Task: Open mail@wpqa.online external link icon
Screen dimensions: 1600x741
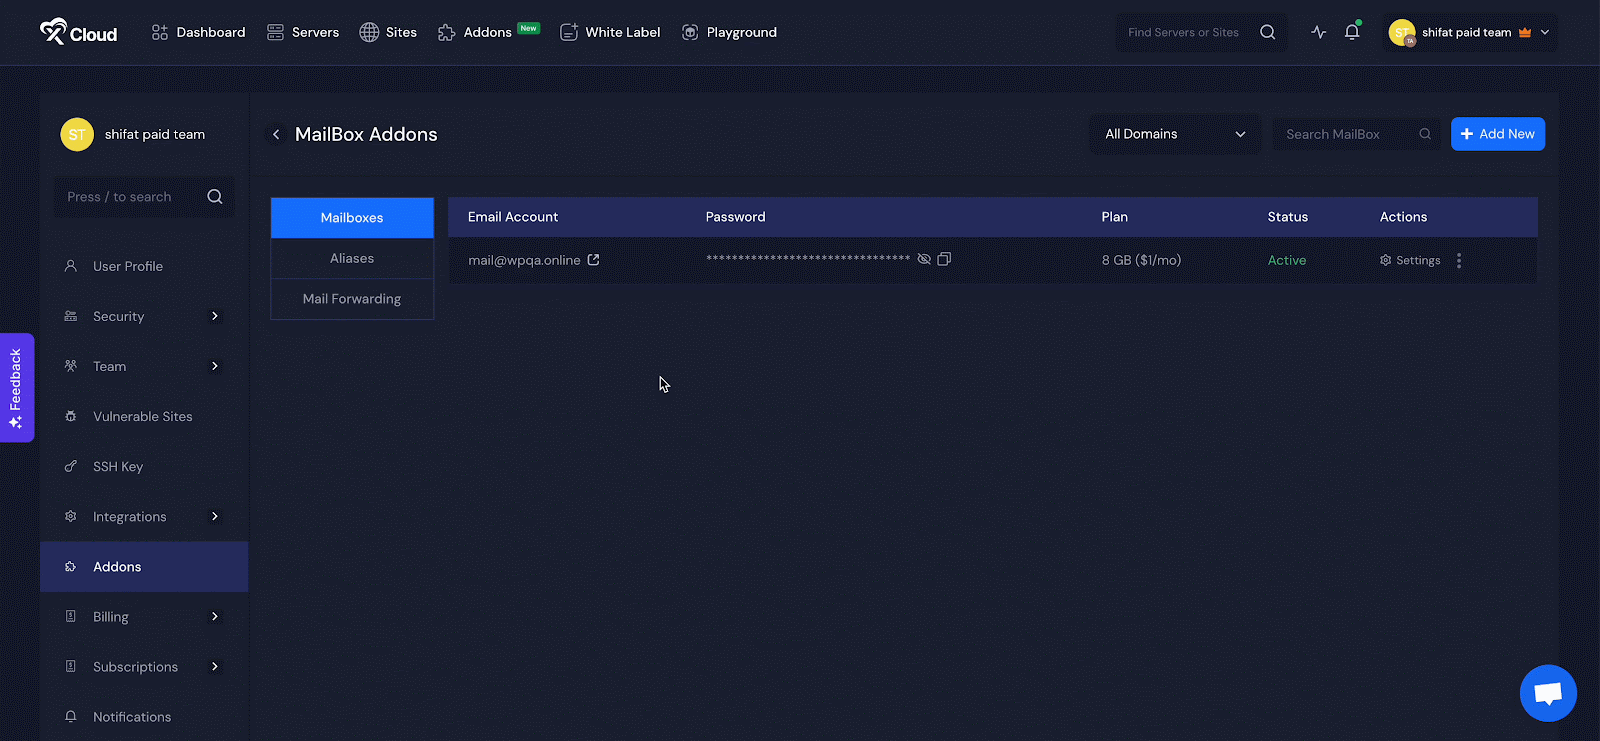Action: tap(593, 260)
